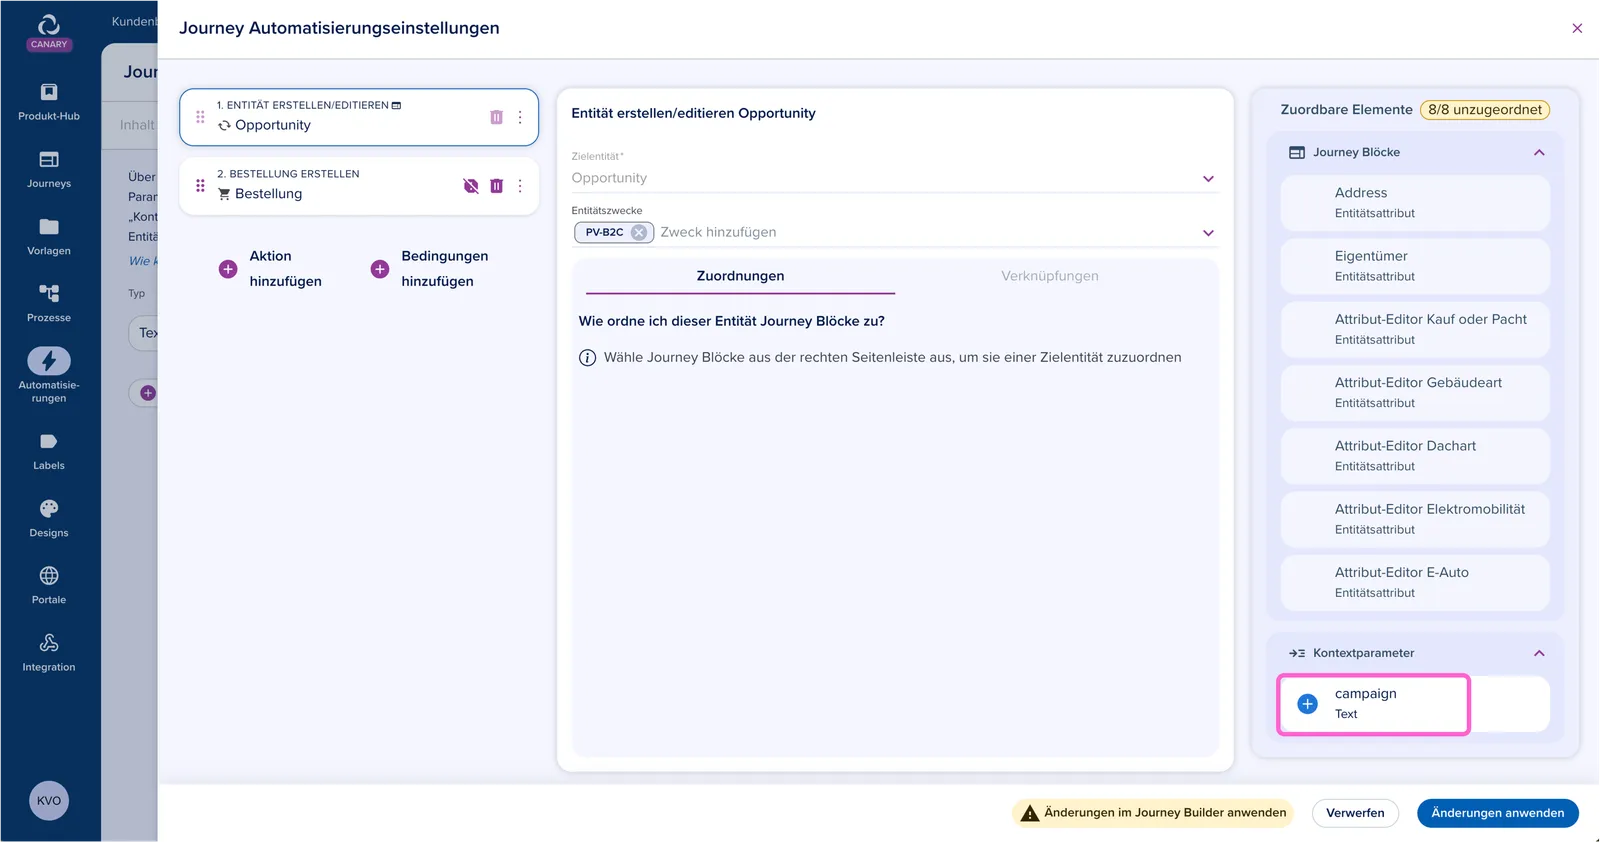Click the drag handle of Bestellung action
1600x842 pixels.
(200, 186)
